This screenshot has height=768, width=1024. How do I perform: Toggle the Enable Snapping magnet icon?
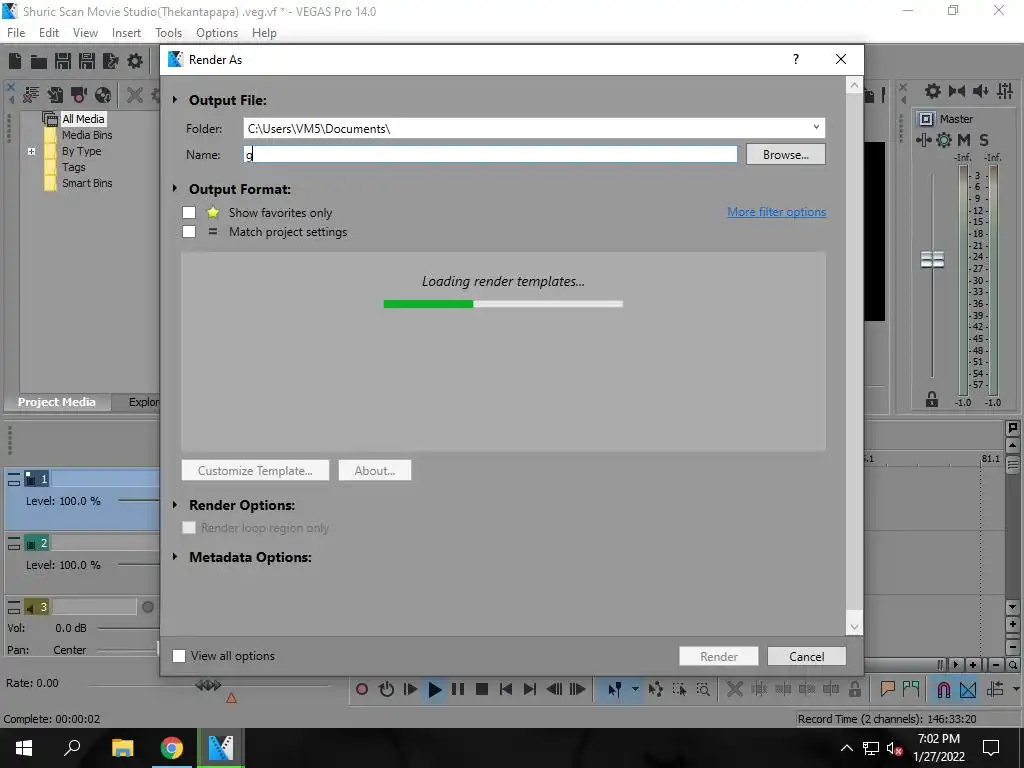pyautogui.click(x=944, y=689)
